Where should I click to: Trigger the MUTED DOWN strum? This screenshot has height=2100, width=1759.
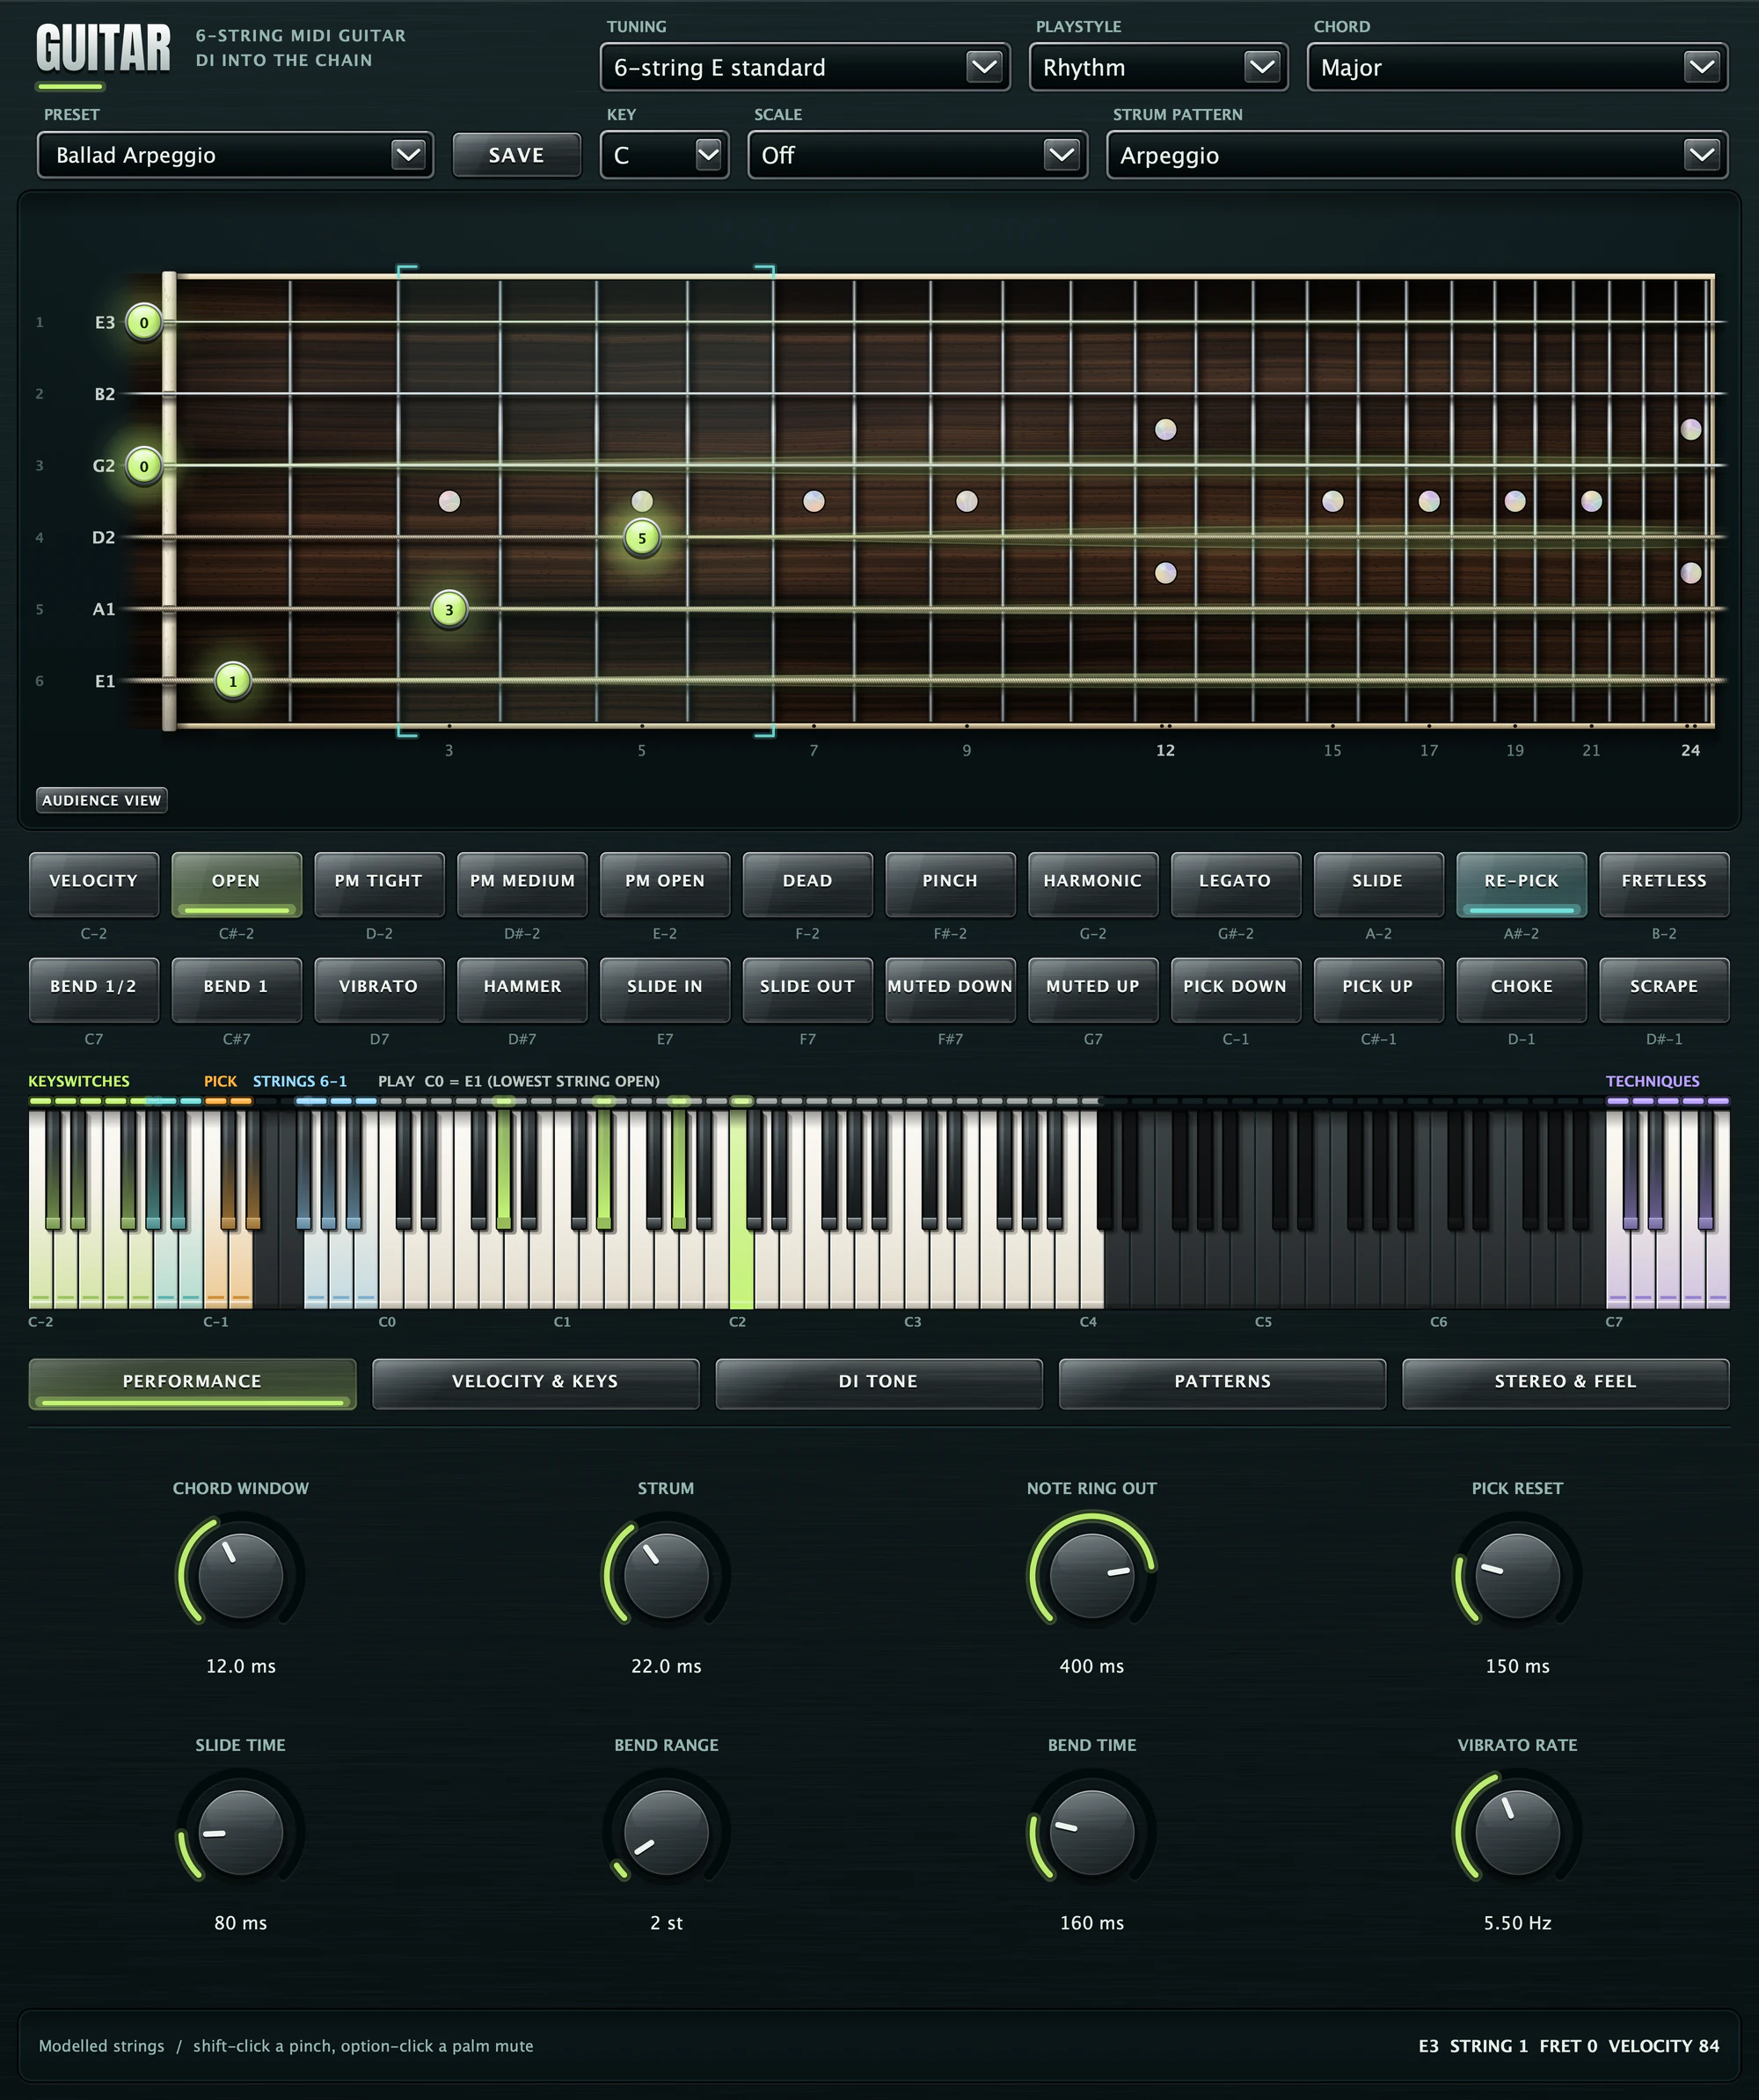[950, 989]
